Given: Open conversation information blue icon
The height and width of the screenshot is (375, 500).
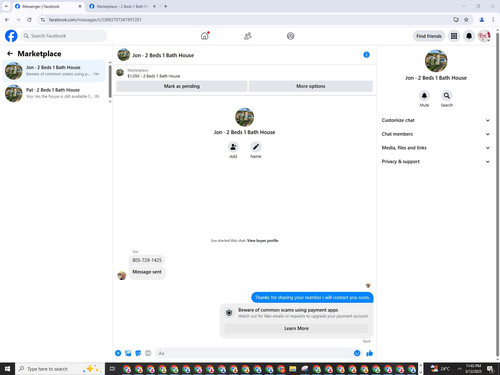Looking at the screenshot, I should (366, 55).
